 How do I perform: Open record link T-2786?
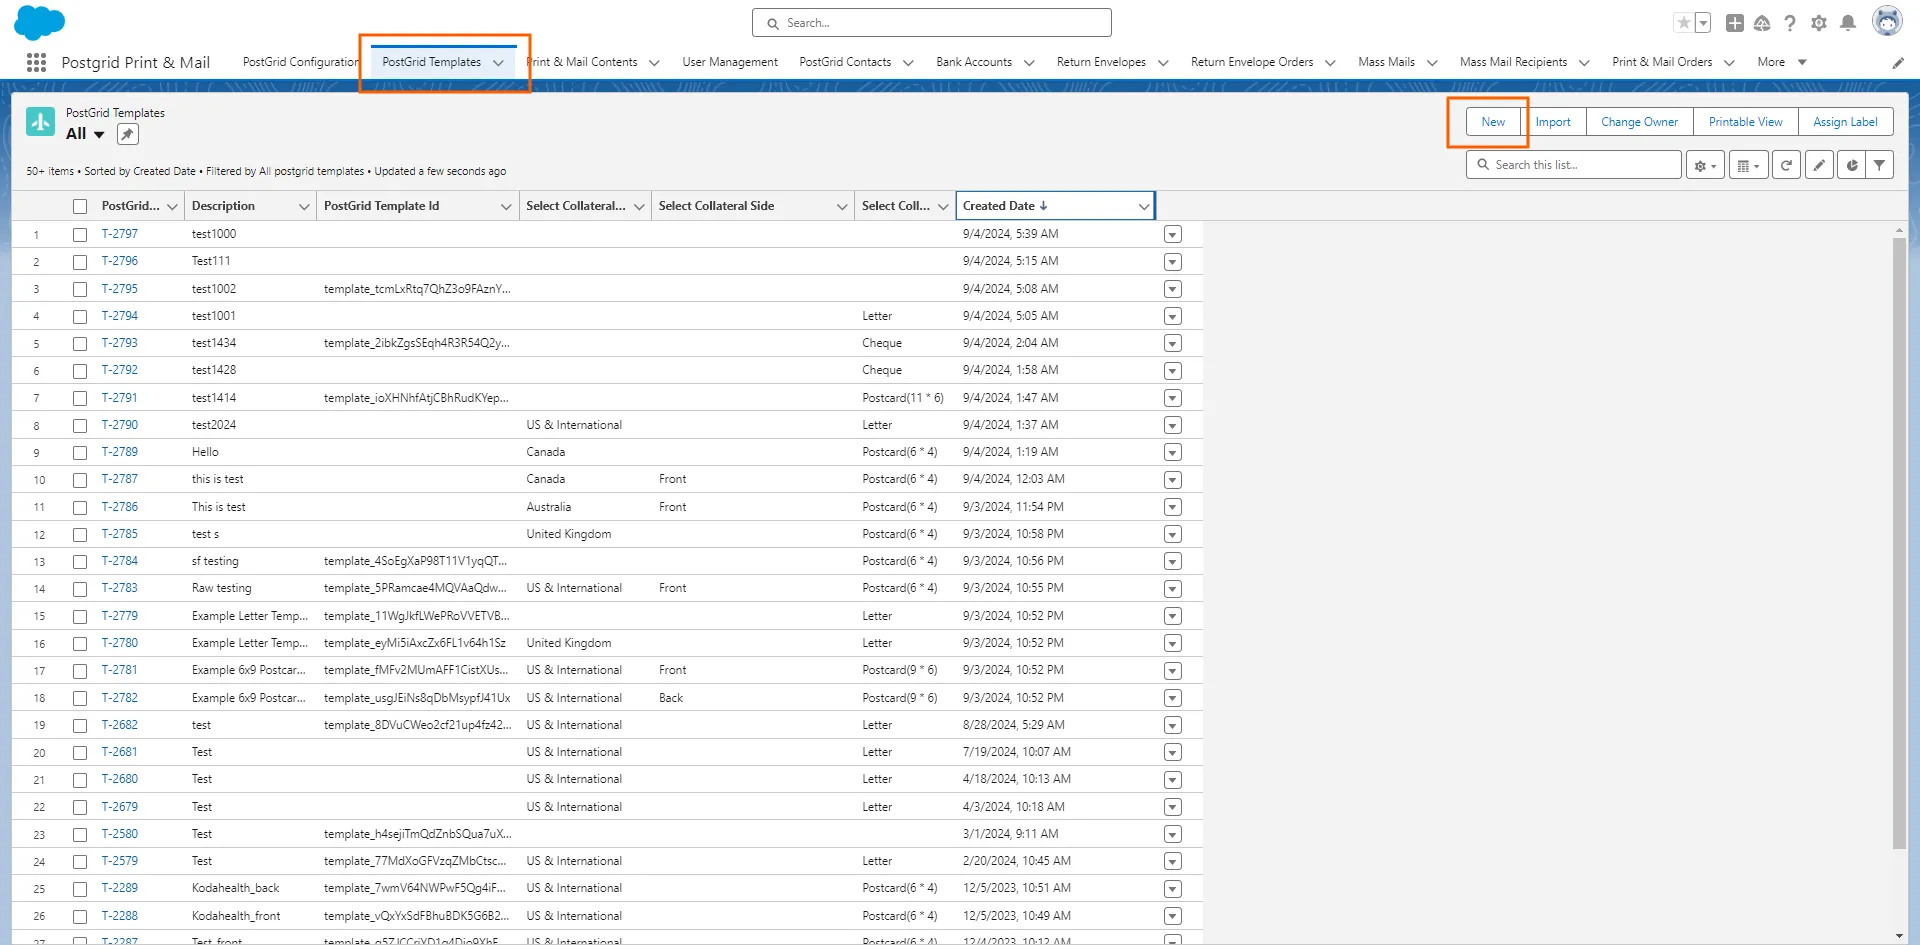click(120, 507)
